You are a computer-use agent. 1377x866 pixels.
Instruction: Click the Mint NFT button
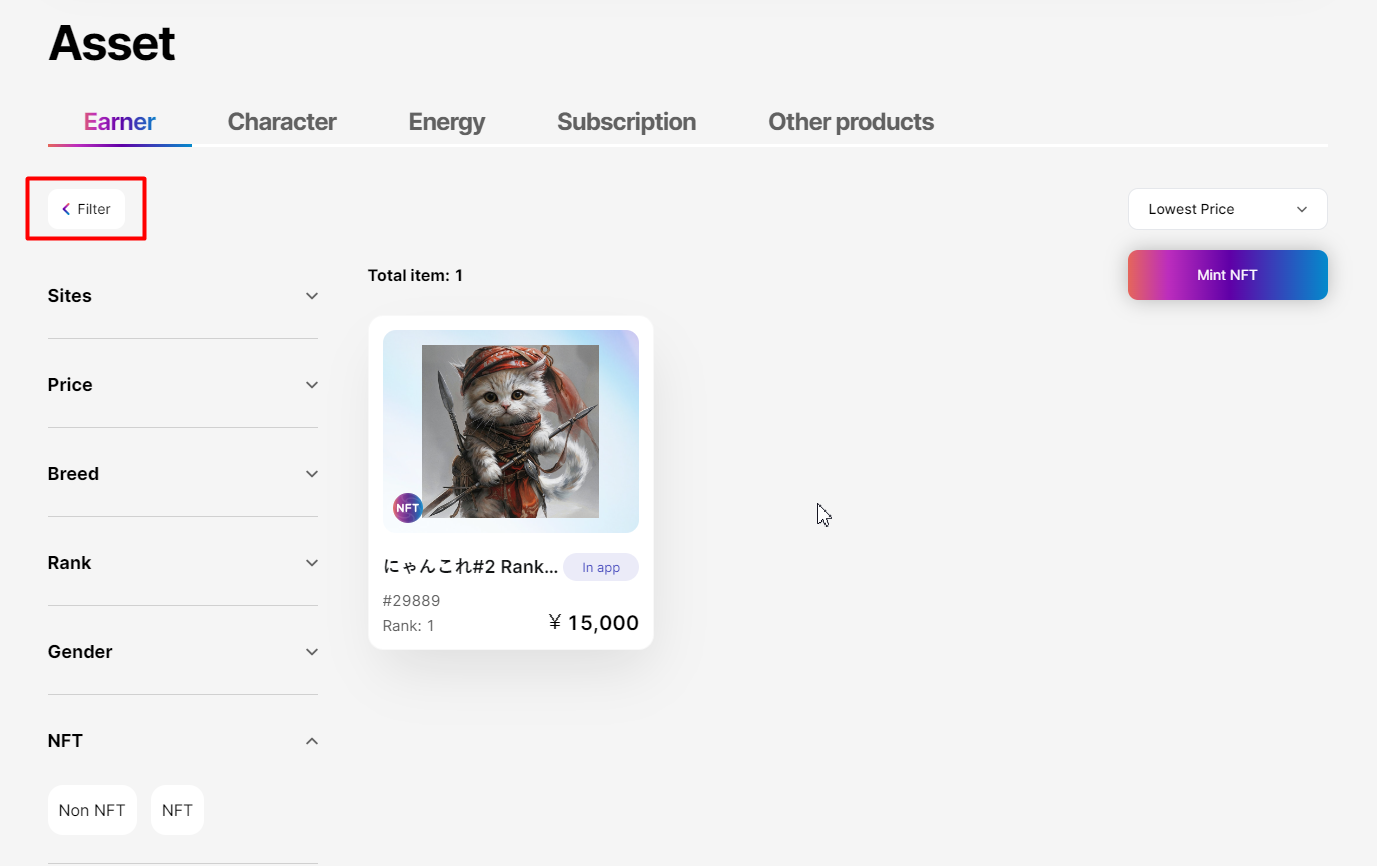tap(1227, 275)
